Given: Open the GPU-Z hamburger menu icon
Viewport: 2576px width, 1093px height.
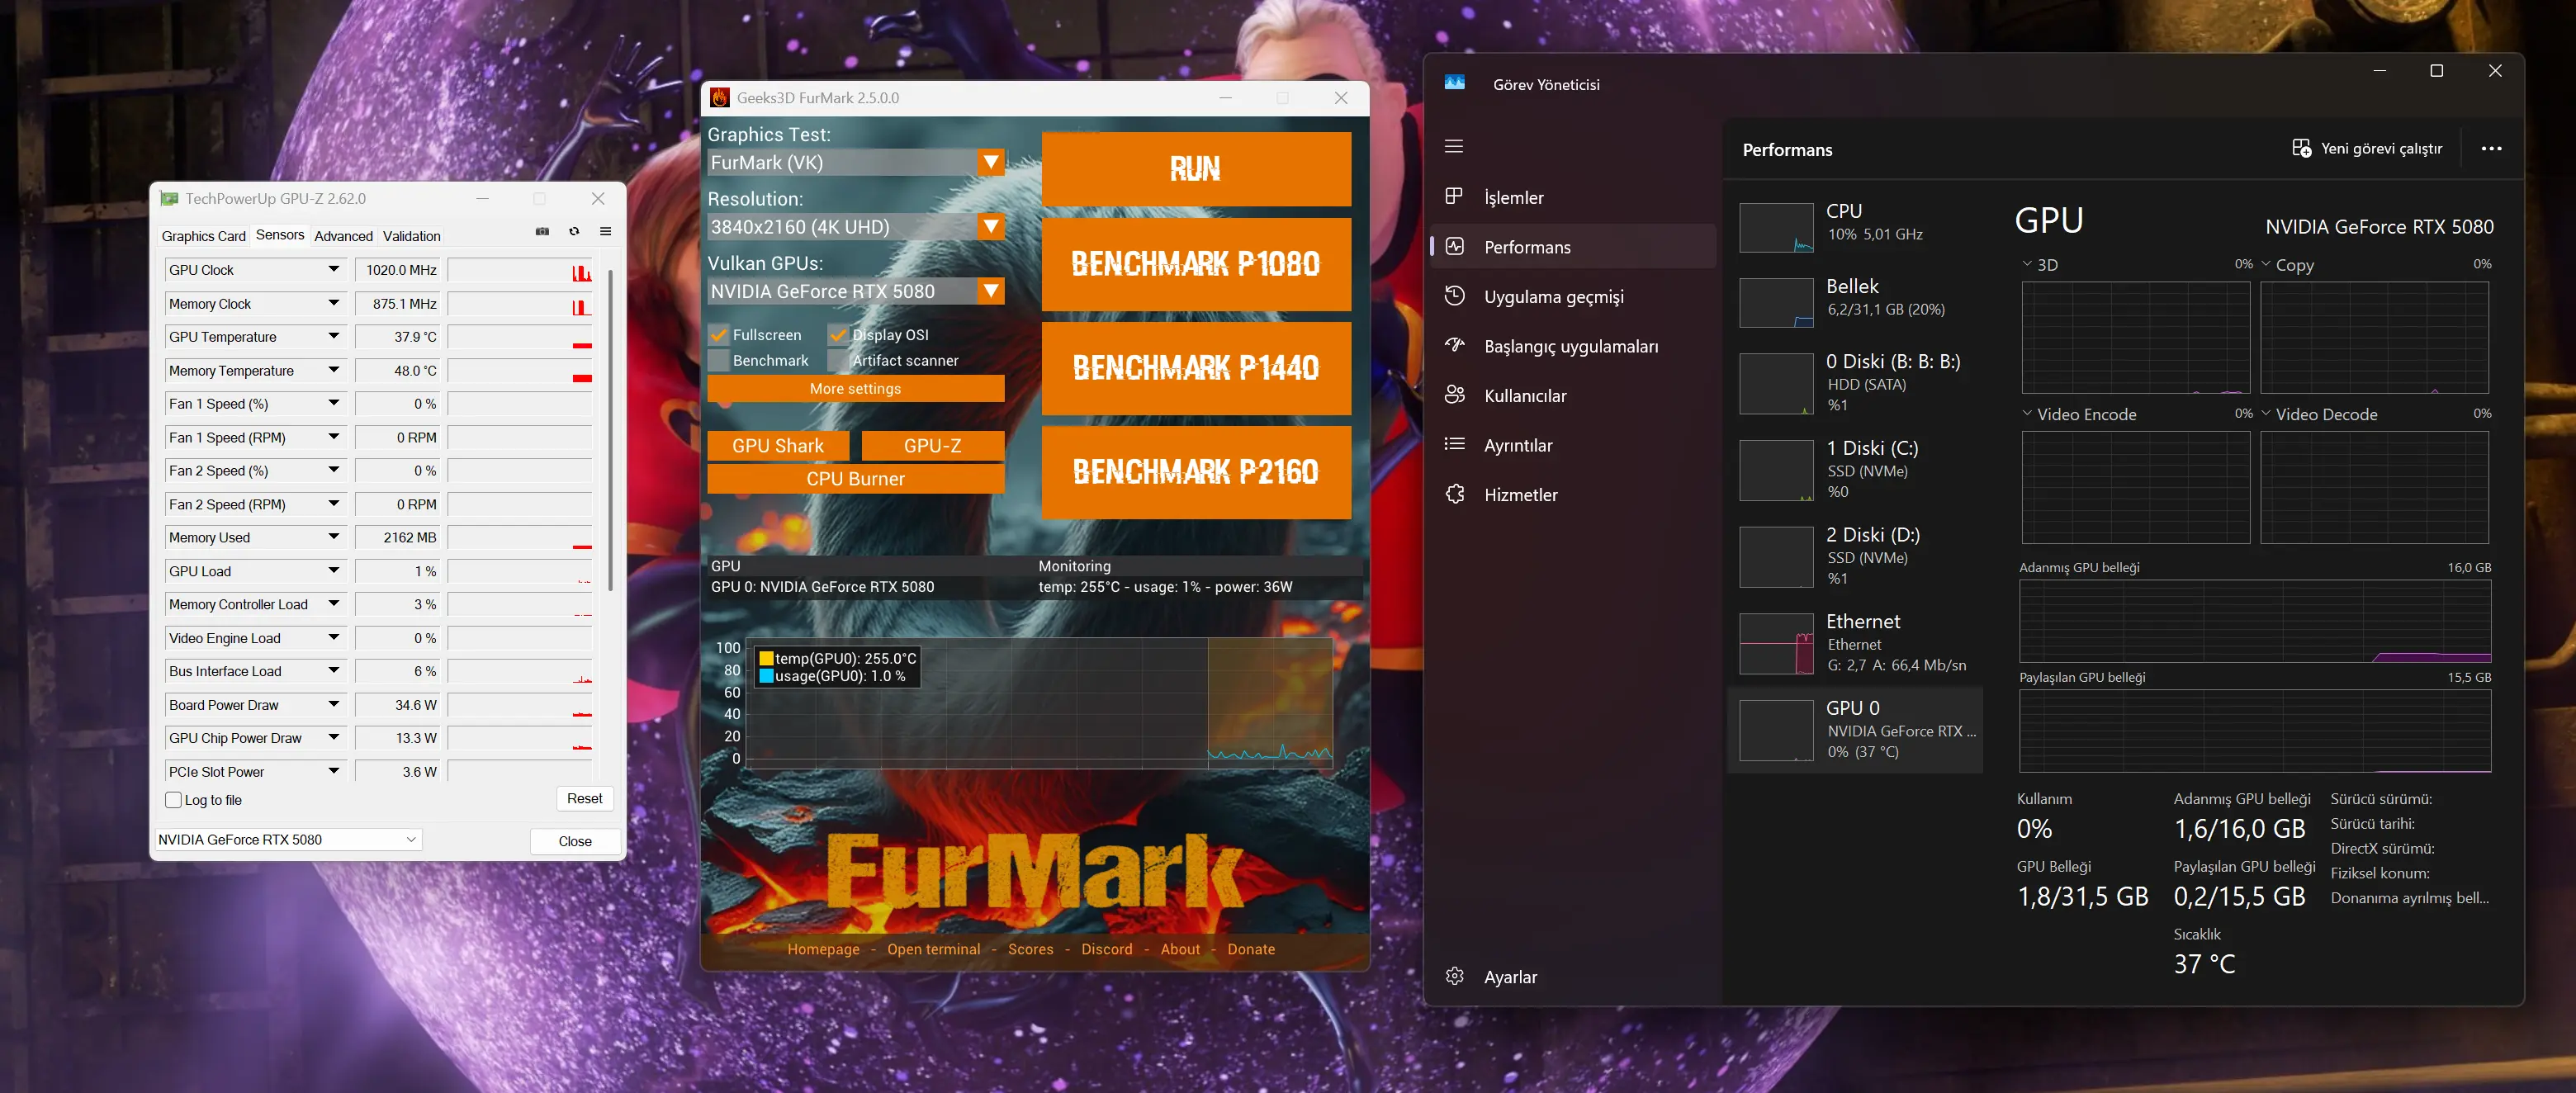Looking at the screenshot, I should (x=605, y=231).
